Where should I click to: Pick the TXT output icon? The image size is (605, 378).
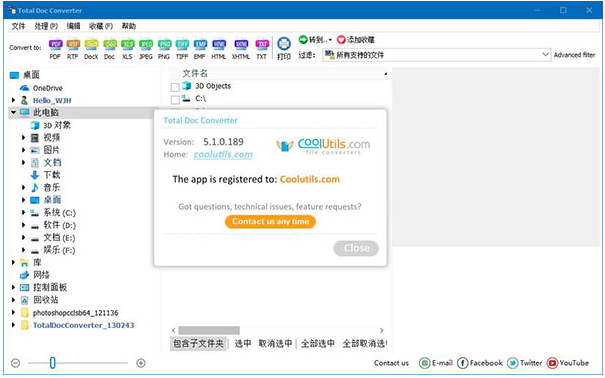coord(262,45)
